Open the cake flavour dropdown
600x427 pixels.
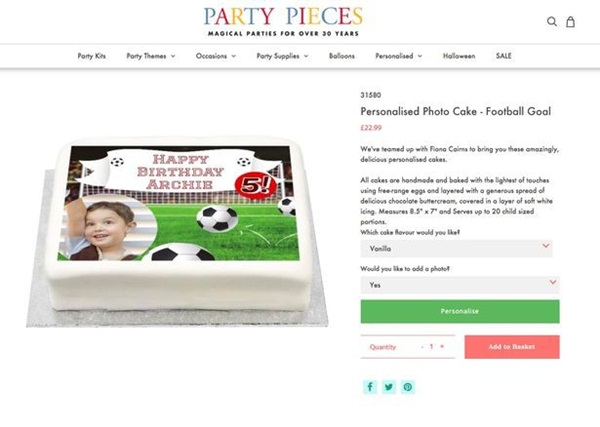point(456,248)
